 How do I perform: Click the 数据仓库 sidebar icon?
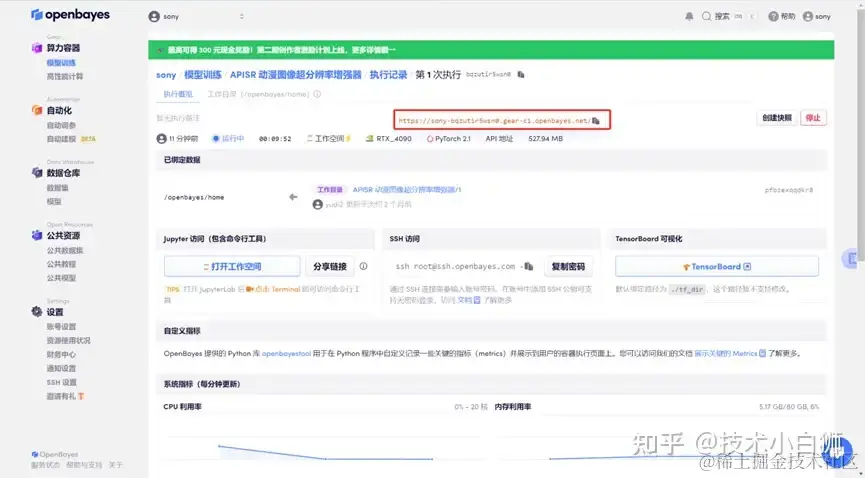37,173
